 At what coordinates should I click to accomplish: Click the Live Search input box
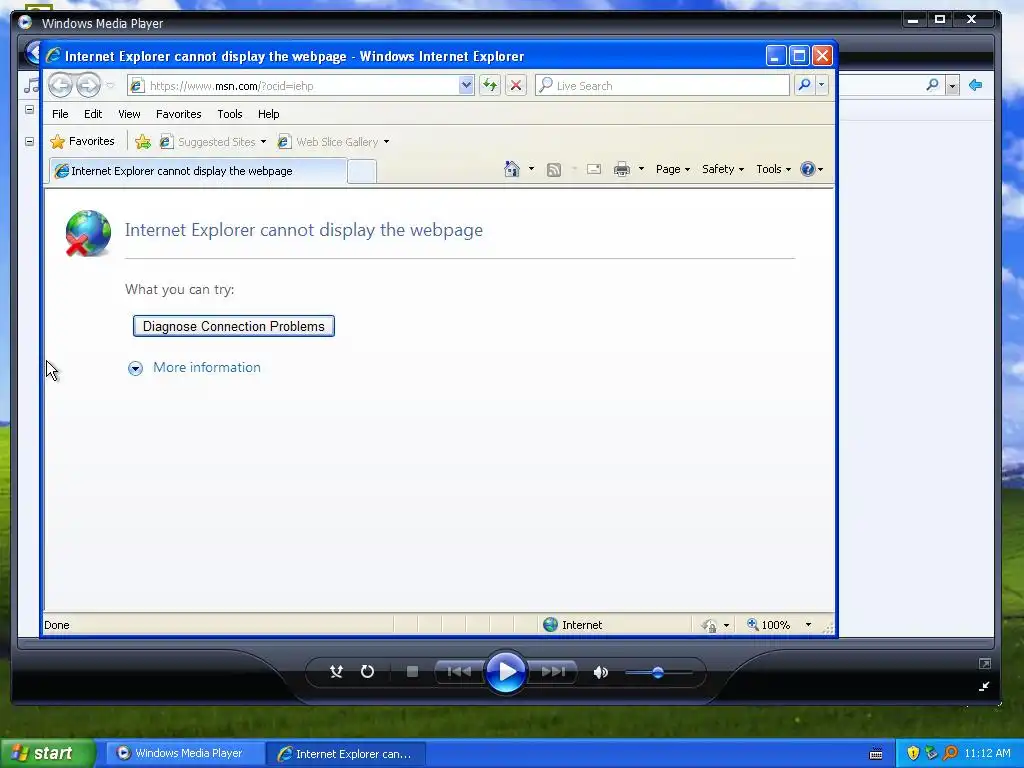[662, 86]
